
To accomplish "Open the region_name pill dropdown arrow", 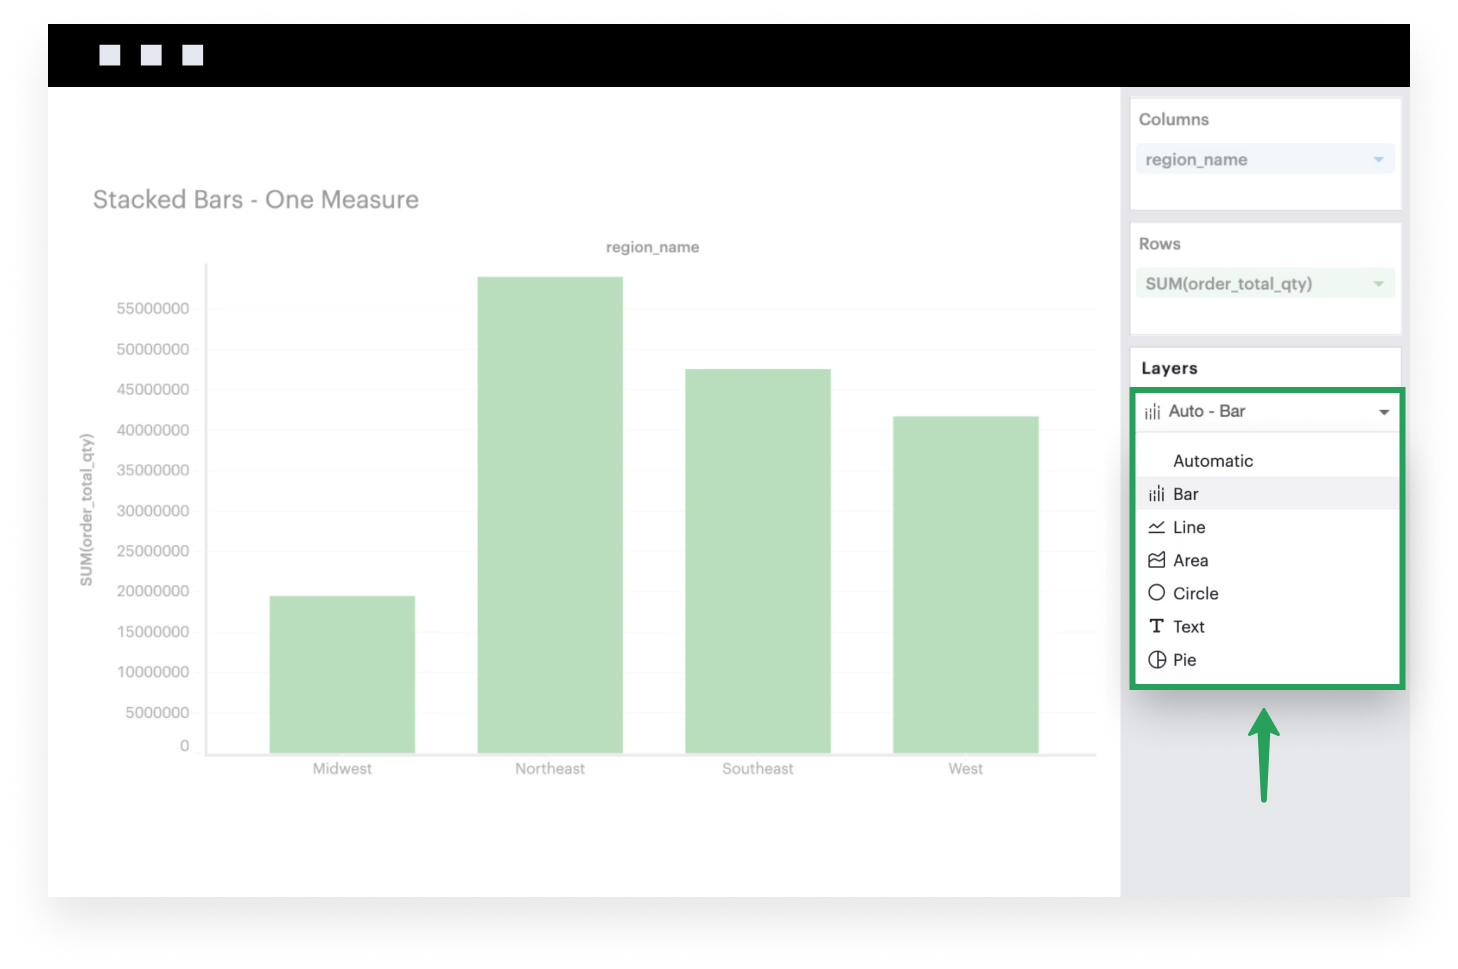I will 1378,160.
